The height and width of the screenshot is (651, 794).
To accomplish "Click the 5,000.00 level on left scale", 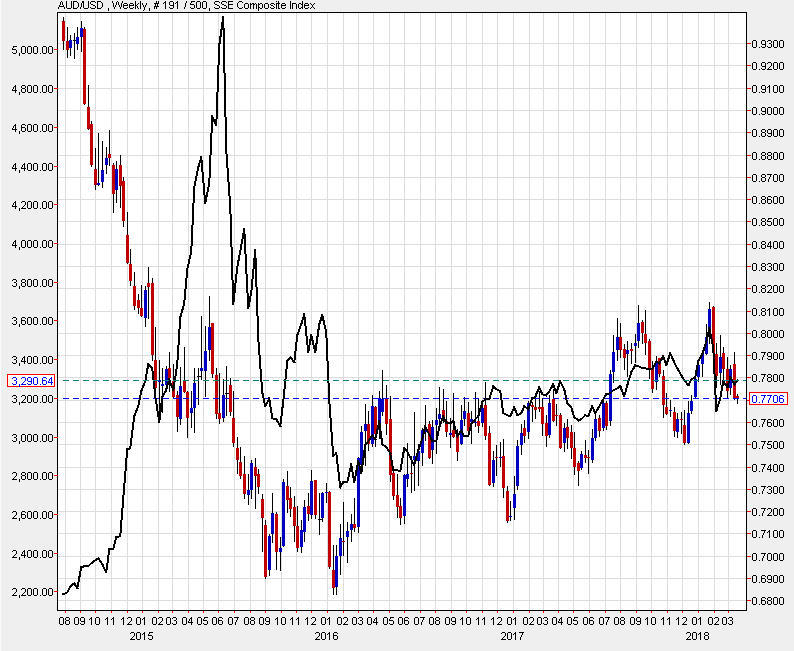I will coord(28,49).
